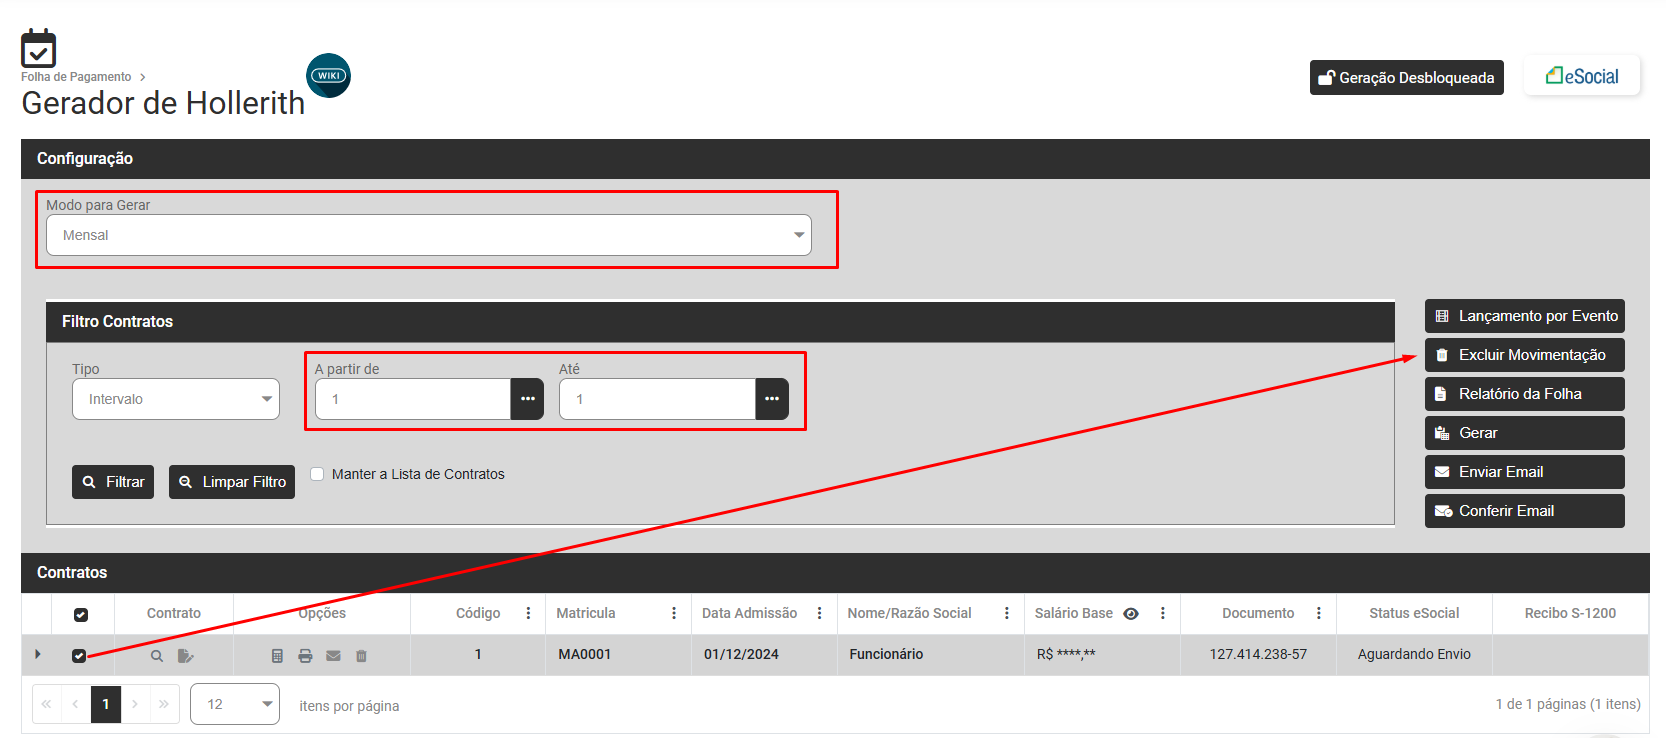This screenshot has height=738, width=1666.
Task: Open Tipo 'Intervalo' dropdown
Action: [176, 399]
